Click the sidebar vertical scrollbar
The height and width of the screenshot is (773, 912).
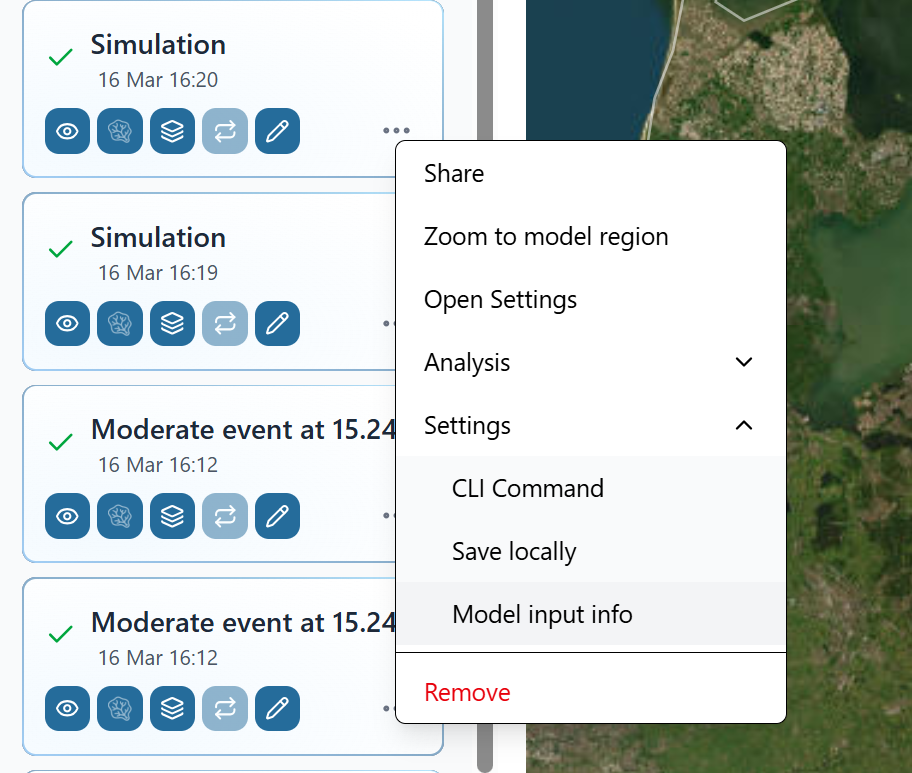(485, 400)
